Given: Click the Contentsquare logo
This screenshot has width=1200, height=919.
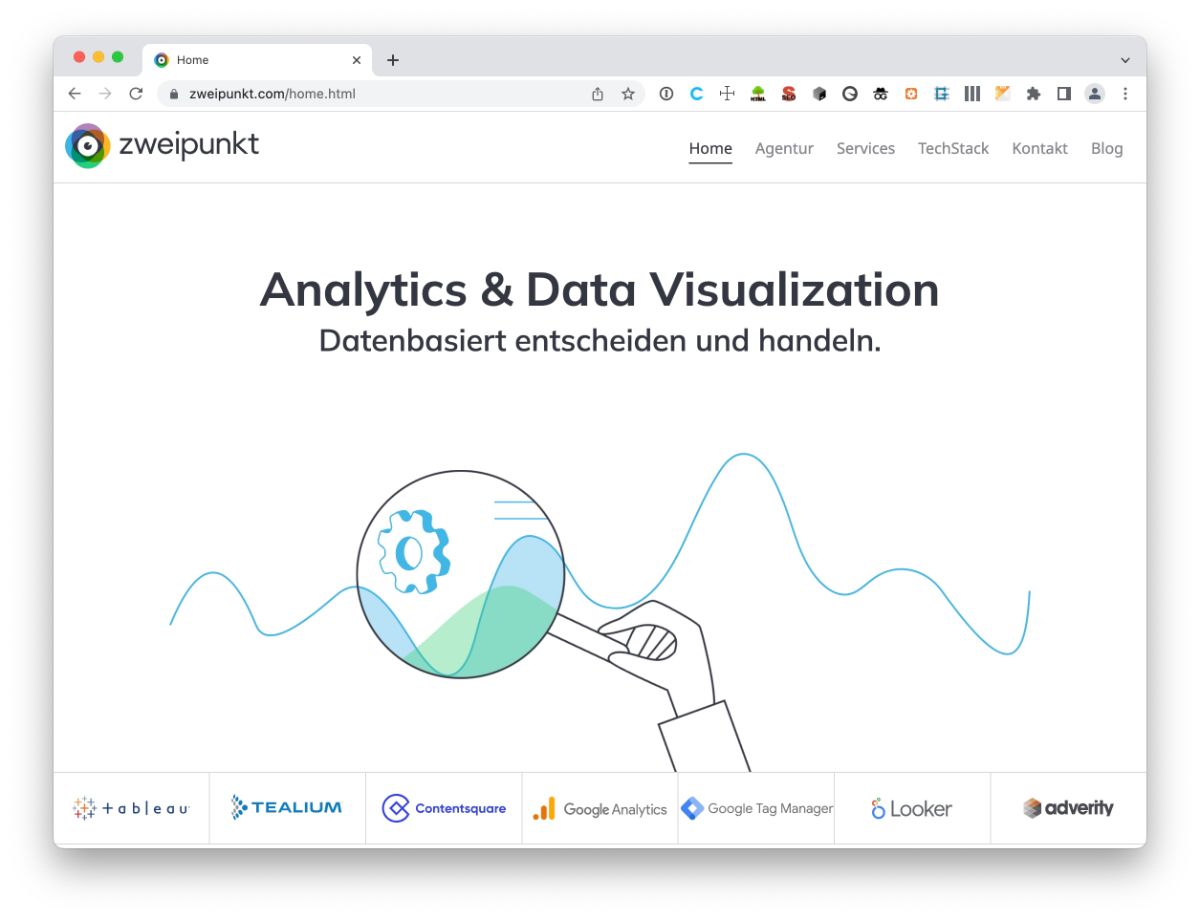Looking at the screenshot, I should tap(444, 808).
